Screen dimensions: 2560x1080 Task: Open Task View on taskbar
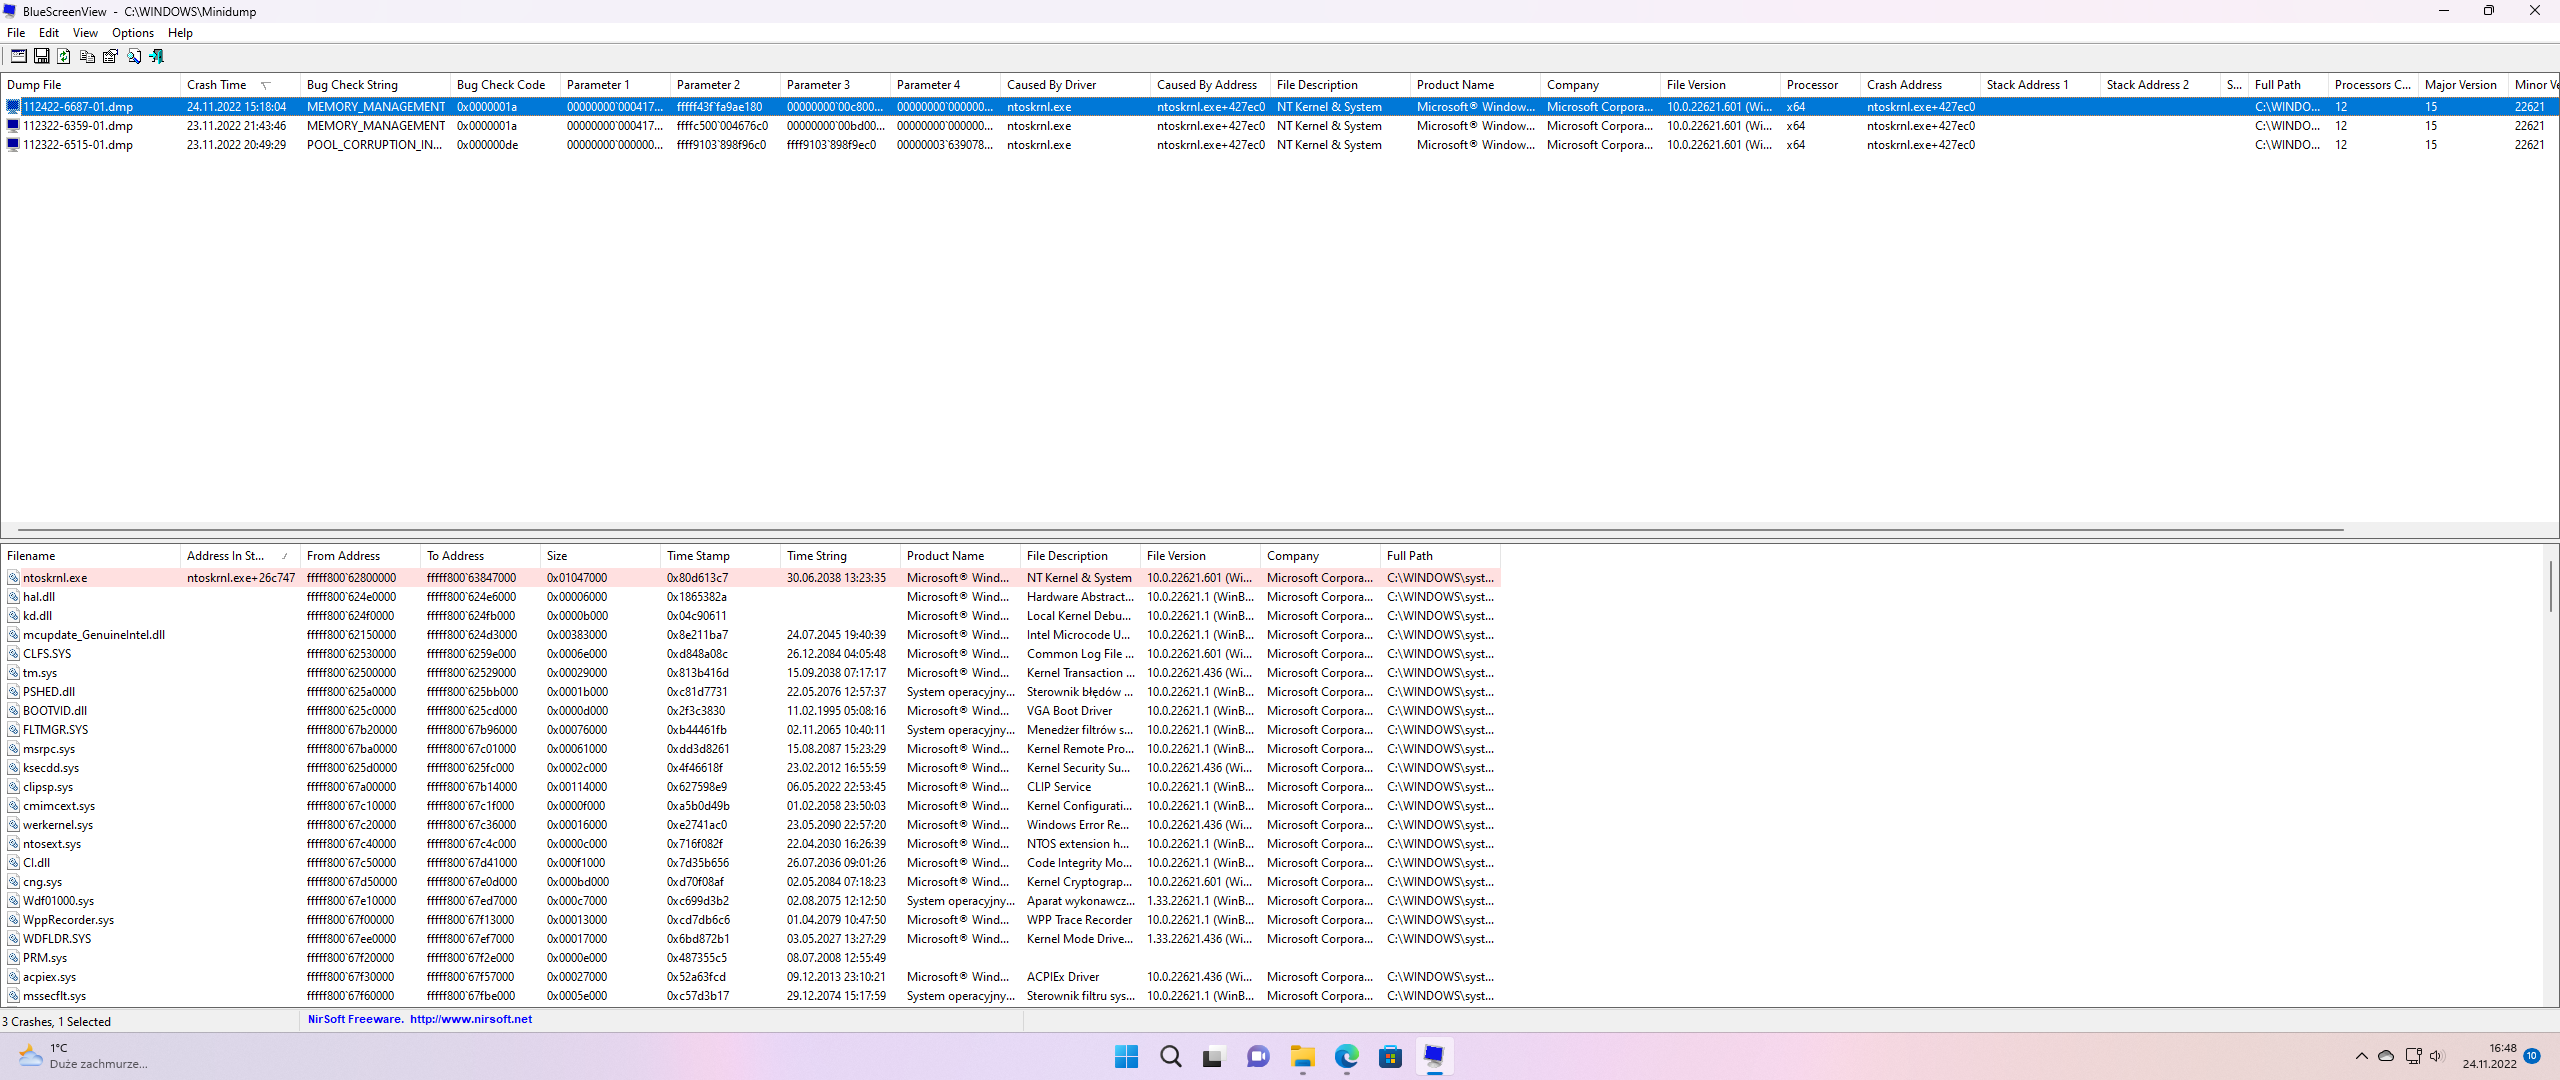point(1213,1056)
